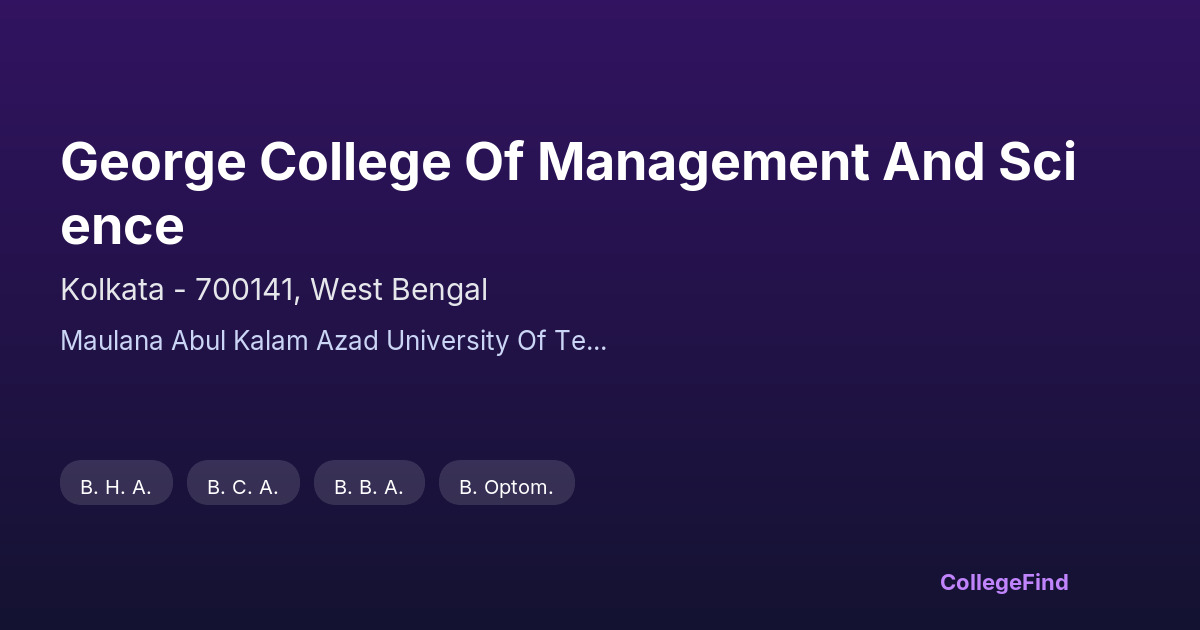This screenshot has width=1200, height=630.
Task: Click the word 'University' in affiliation line
Action: coord(447,341)
